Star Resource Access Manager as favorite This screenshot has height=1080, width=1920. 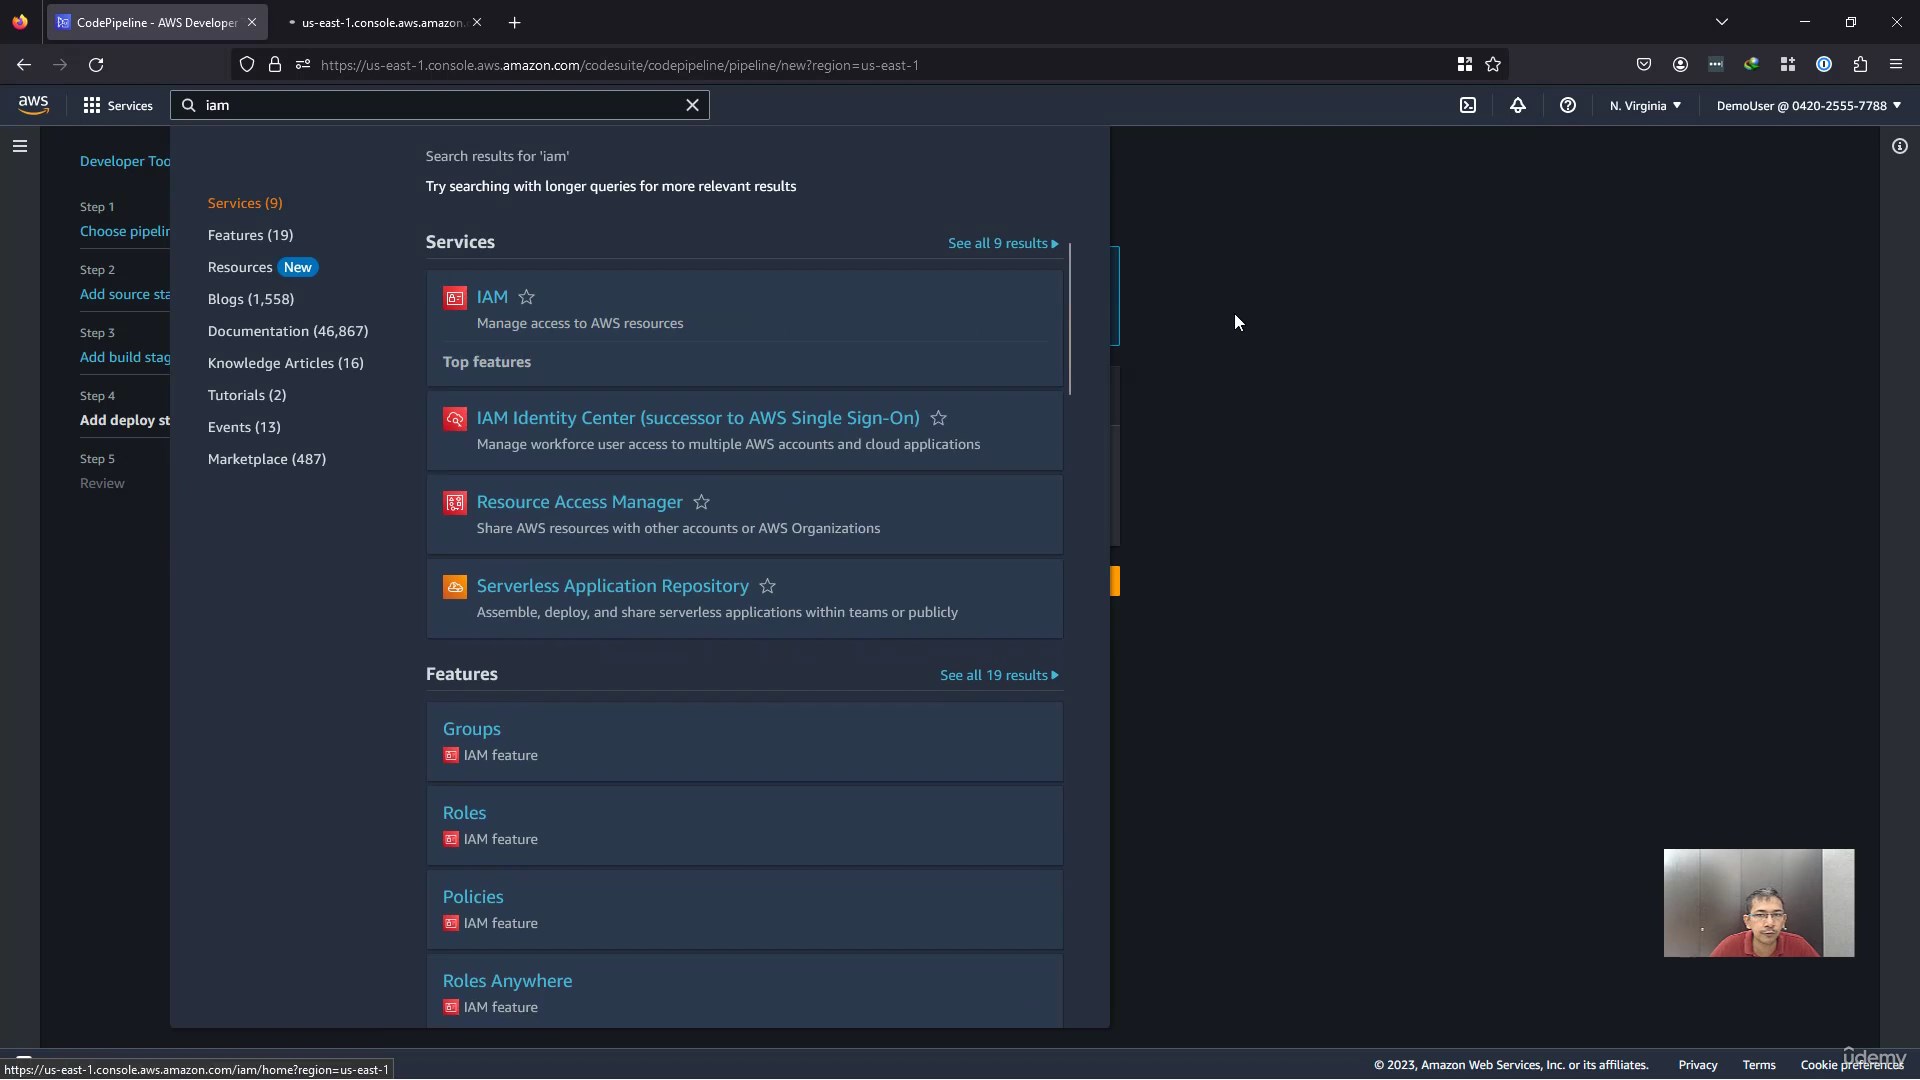(x=702, y=502)
